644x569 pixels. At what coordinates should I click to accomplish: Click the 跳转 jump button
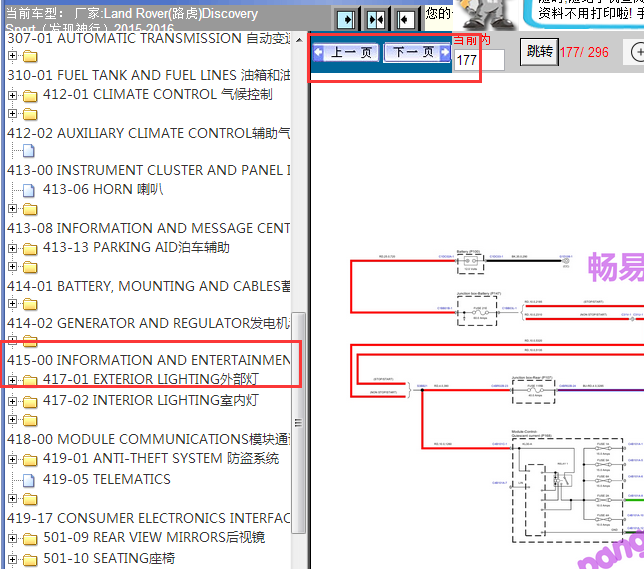539,52
